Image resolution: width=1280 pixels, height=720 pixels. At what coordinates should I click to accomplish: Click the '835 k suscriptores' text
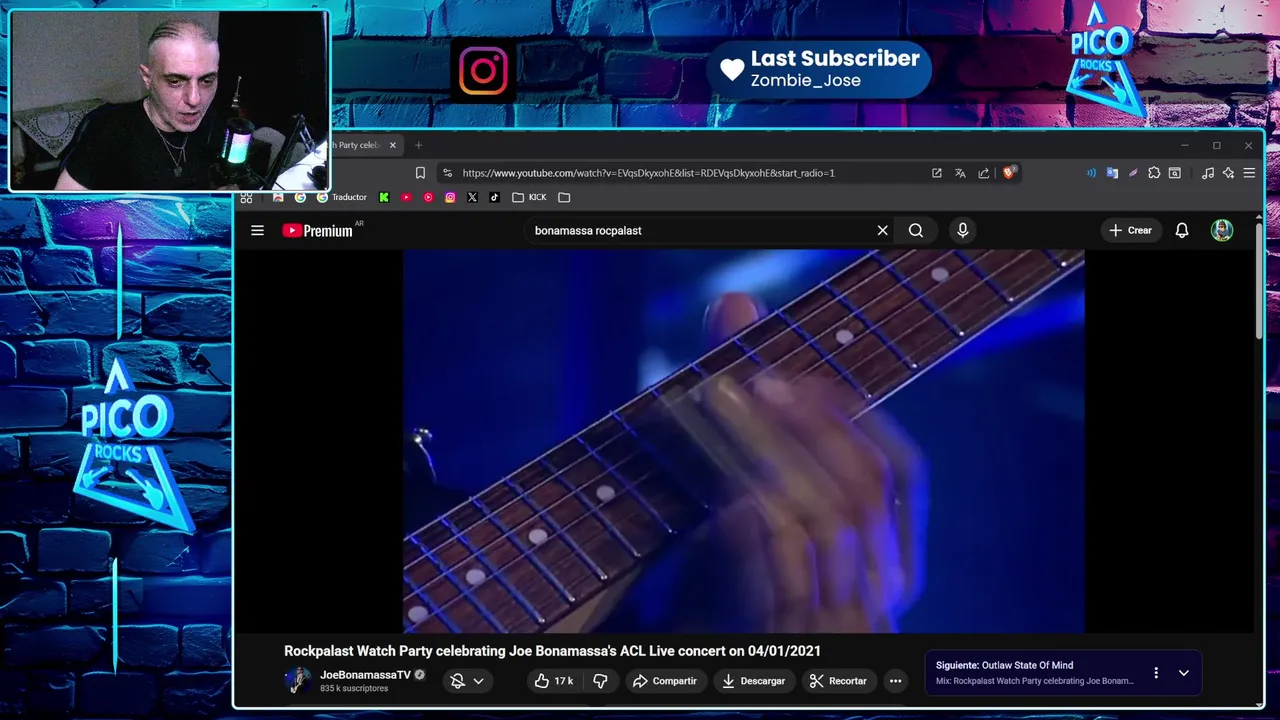(354, 689)
